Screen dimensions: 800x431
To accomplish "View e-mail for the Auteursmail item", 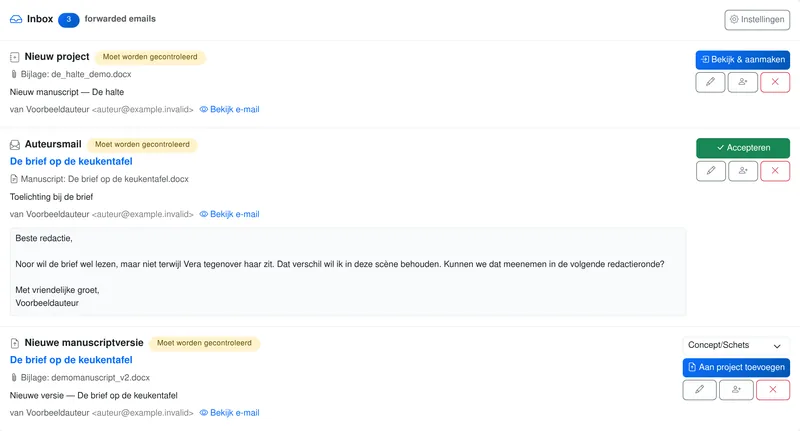I will point(229,214).
